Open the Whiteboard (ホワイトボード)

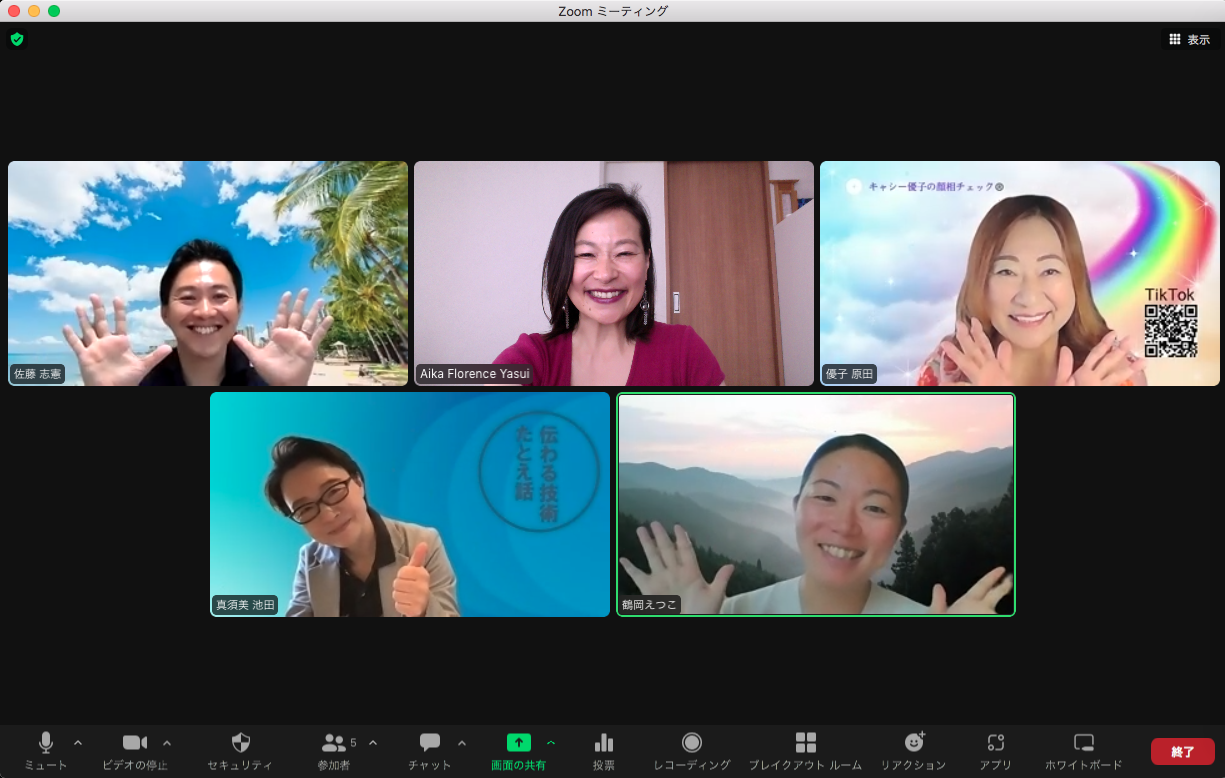[x=1083, y=743]
